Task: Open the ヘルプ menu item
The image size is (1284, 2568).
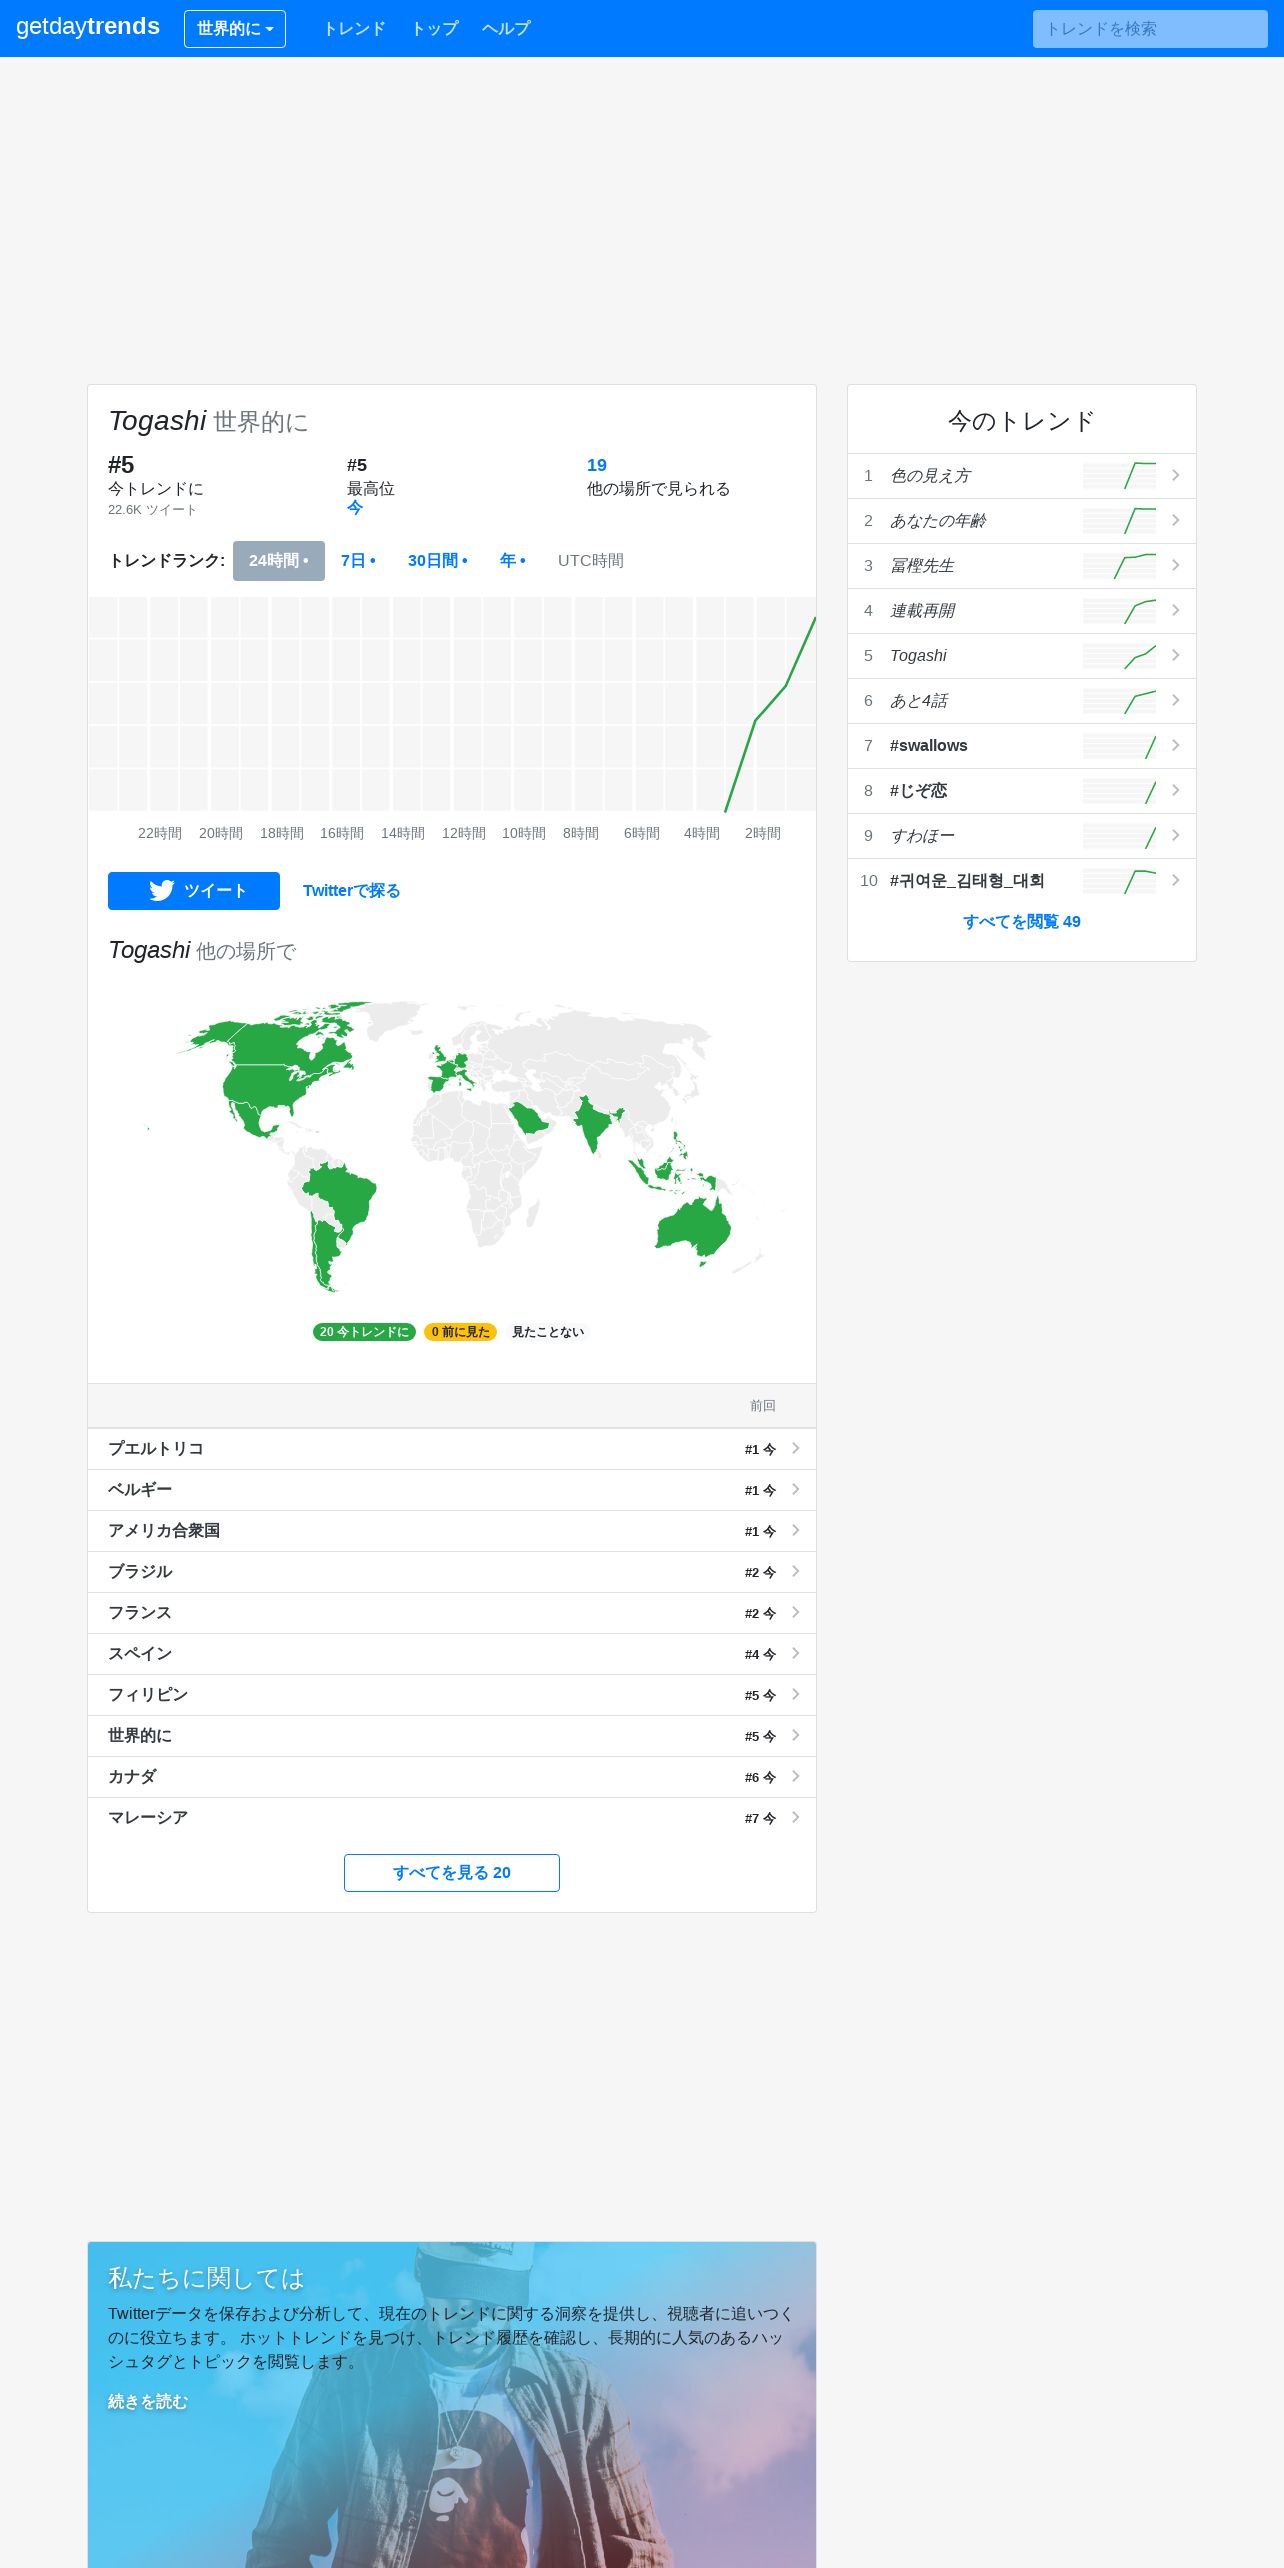Action: (x=506, y=29)
